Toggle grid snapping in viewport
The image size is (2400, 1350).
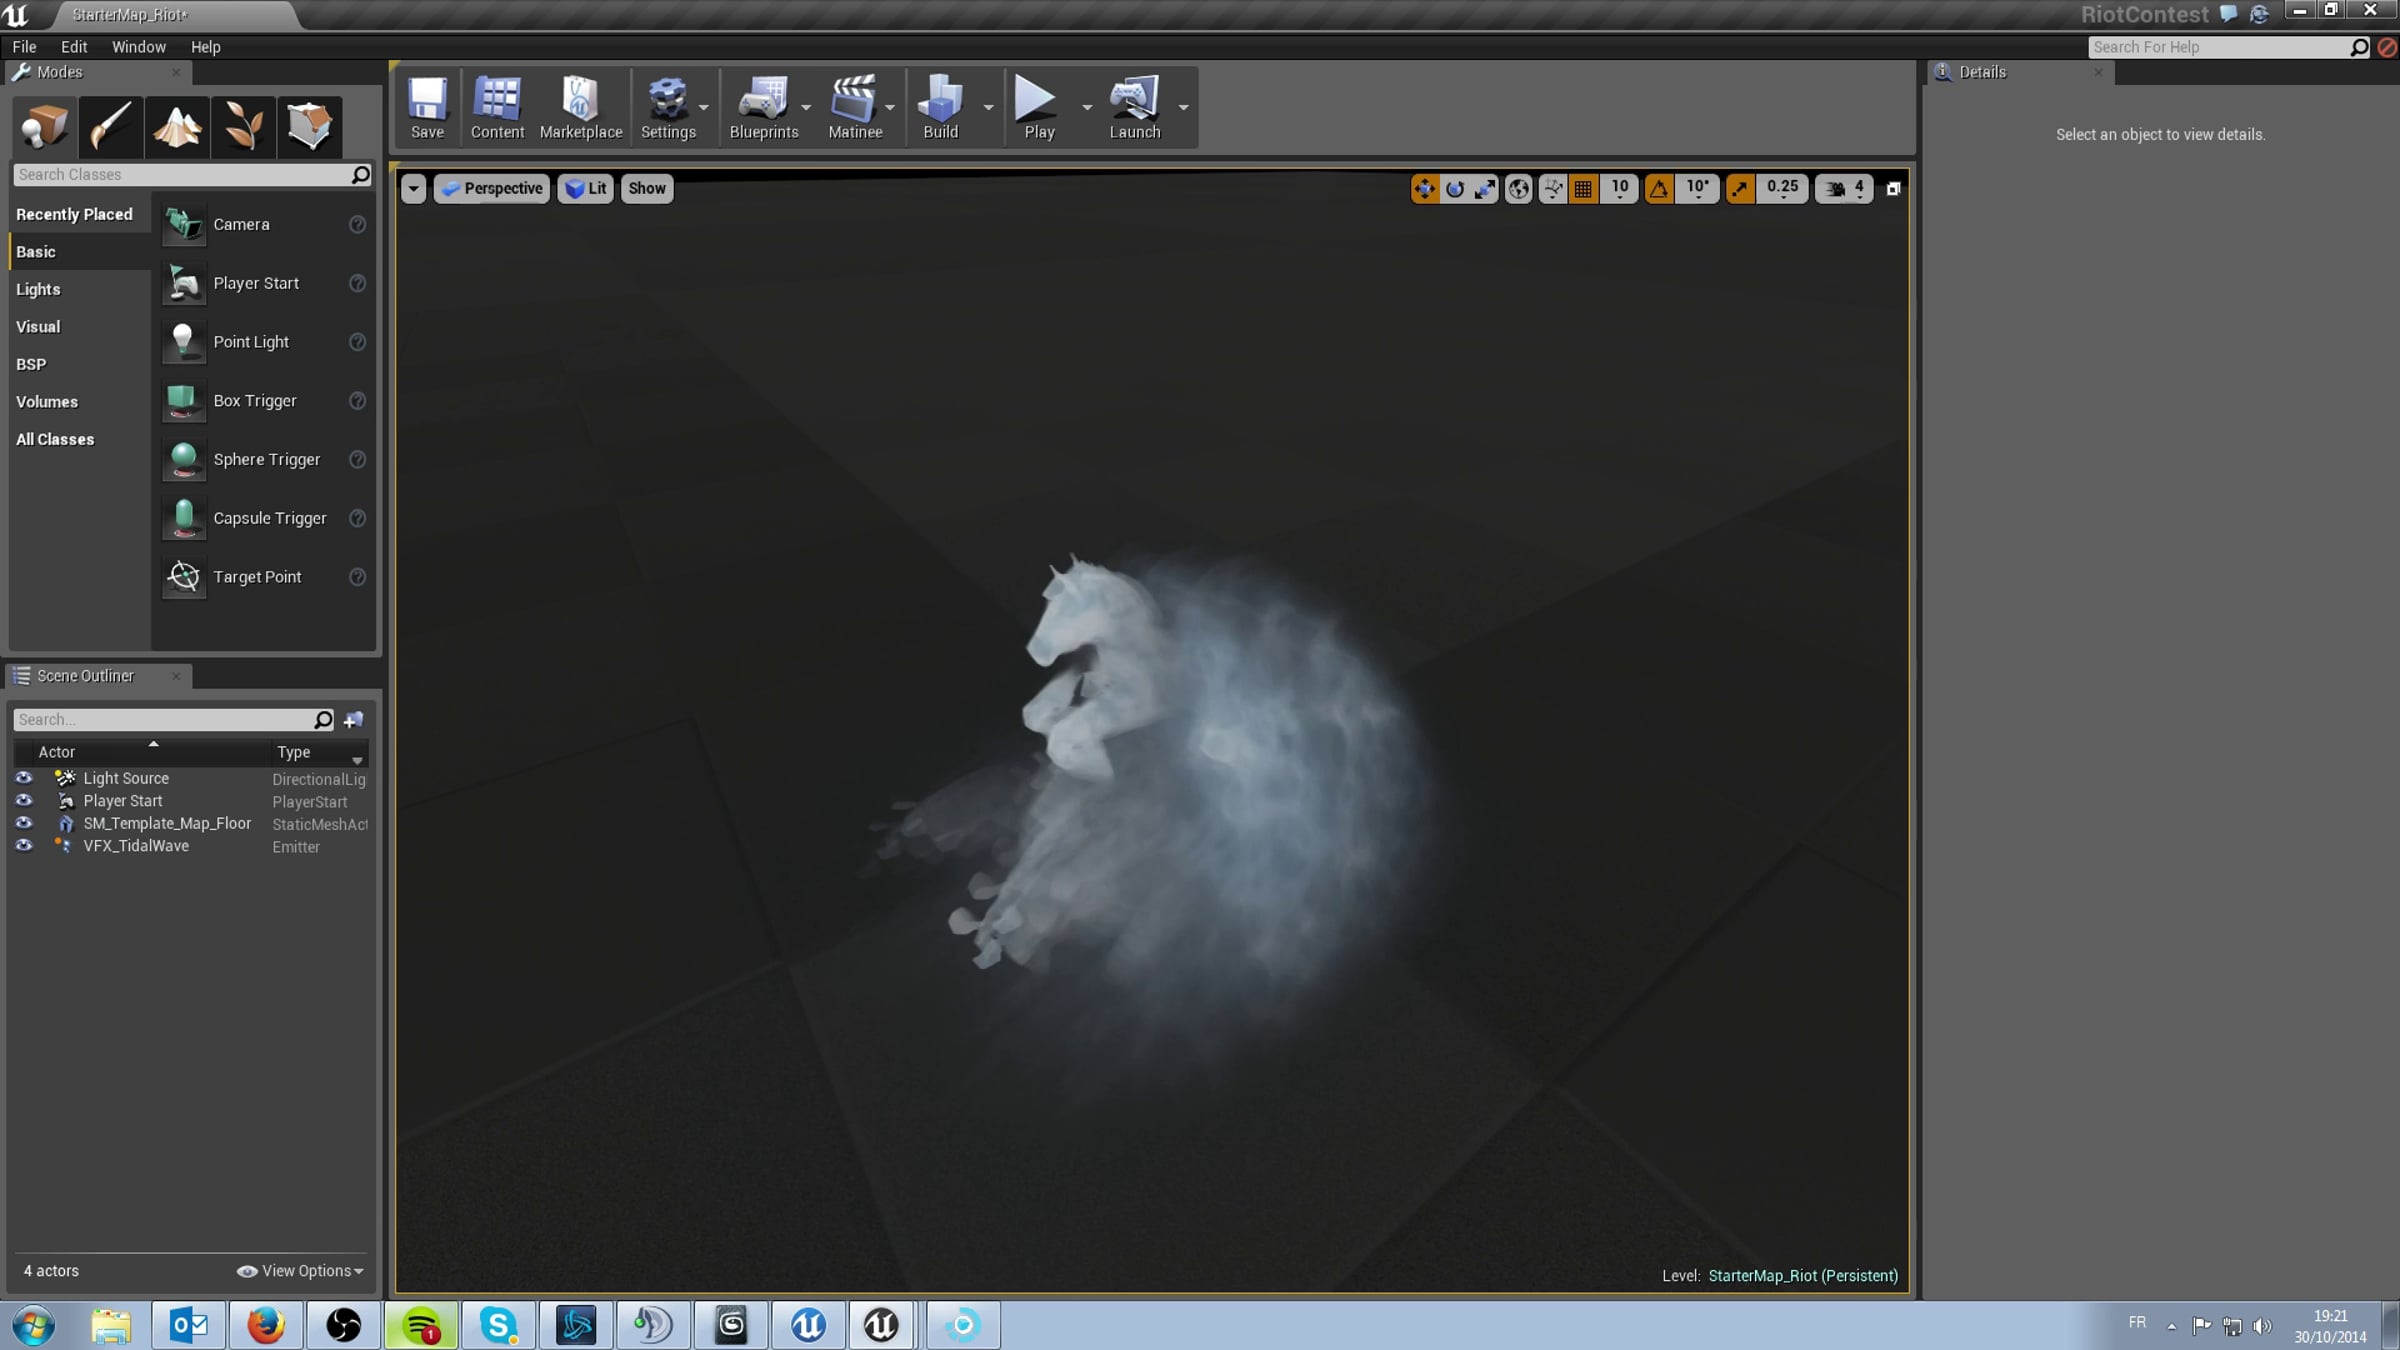click(x=1583, y=188)
